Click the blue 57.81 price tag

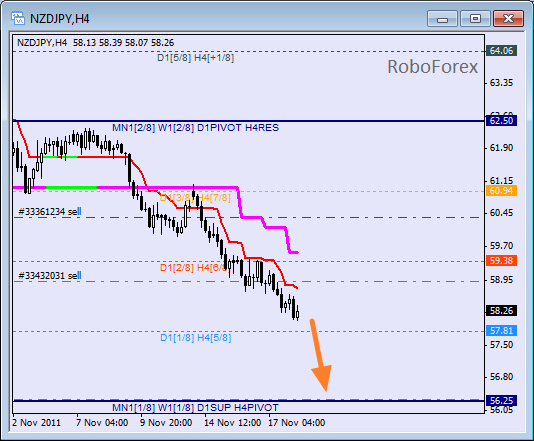tap(501, 331)
